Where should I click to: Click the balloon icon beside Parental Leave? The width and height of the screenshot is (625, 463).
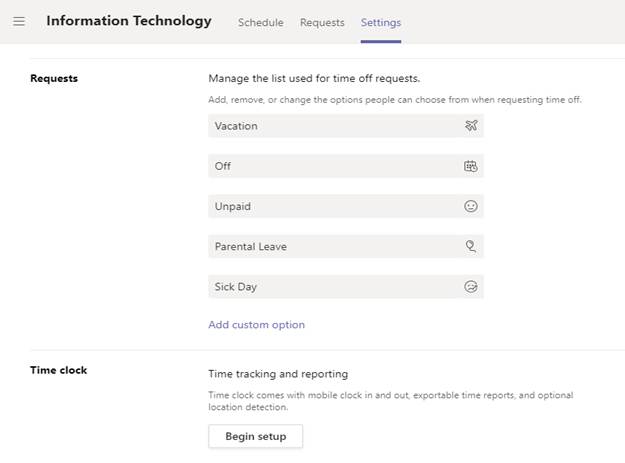(471, 246)
